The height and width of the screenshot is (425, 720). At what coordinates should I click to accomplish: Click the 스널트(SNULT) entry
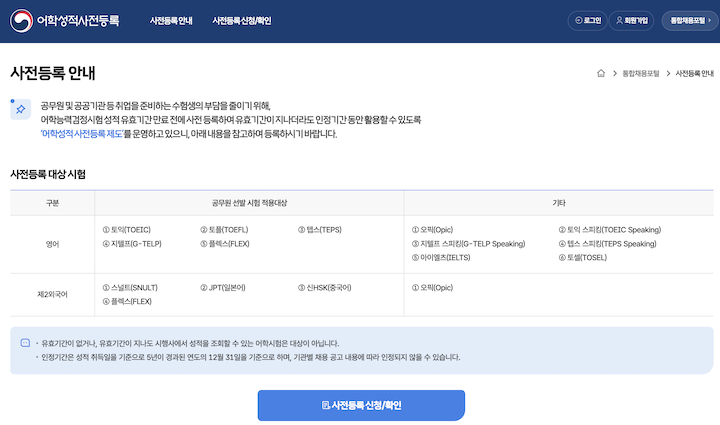(x=130, y=288)
